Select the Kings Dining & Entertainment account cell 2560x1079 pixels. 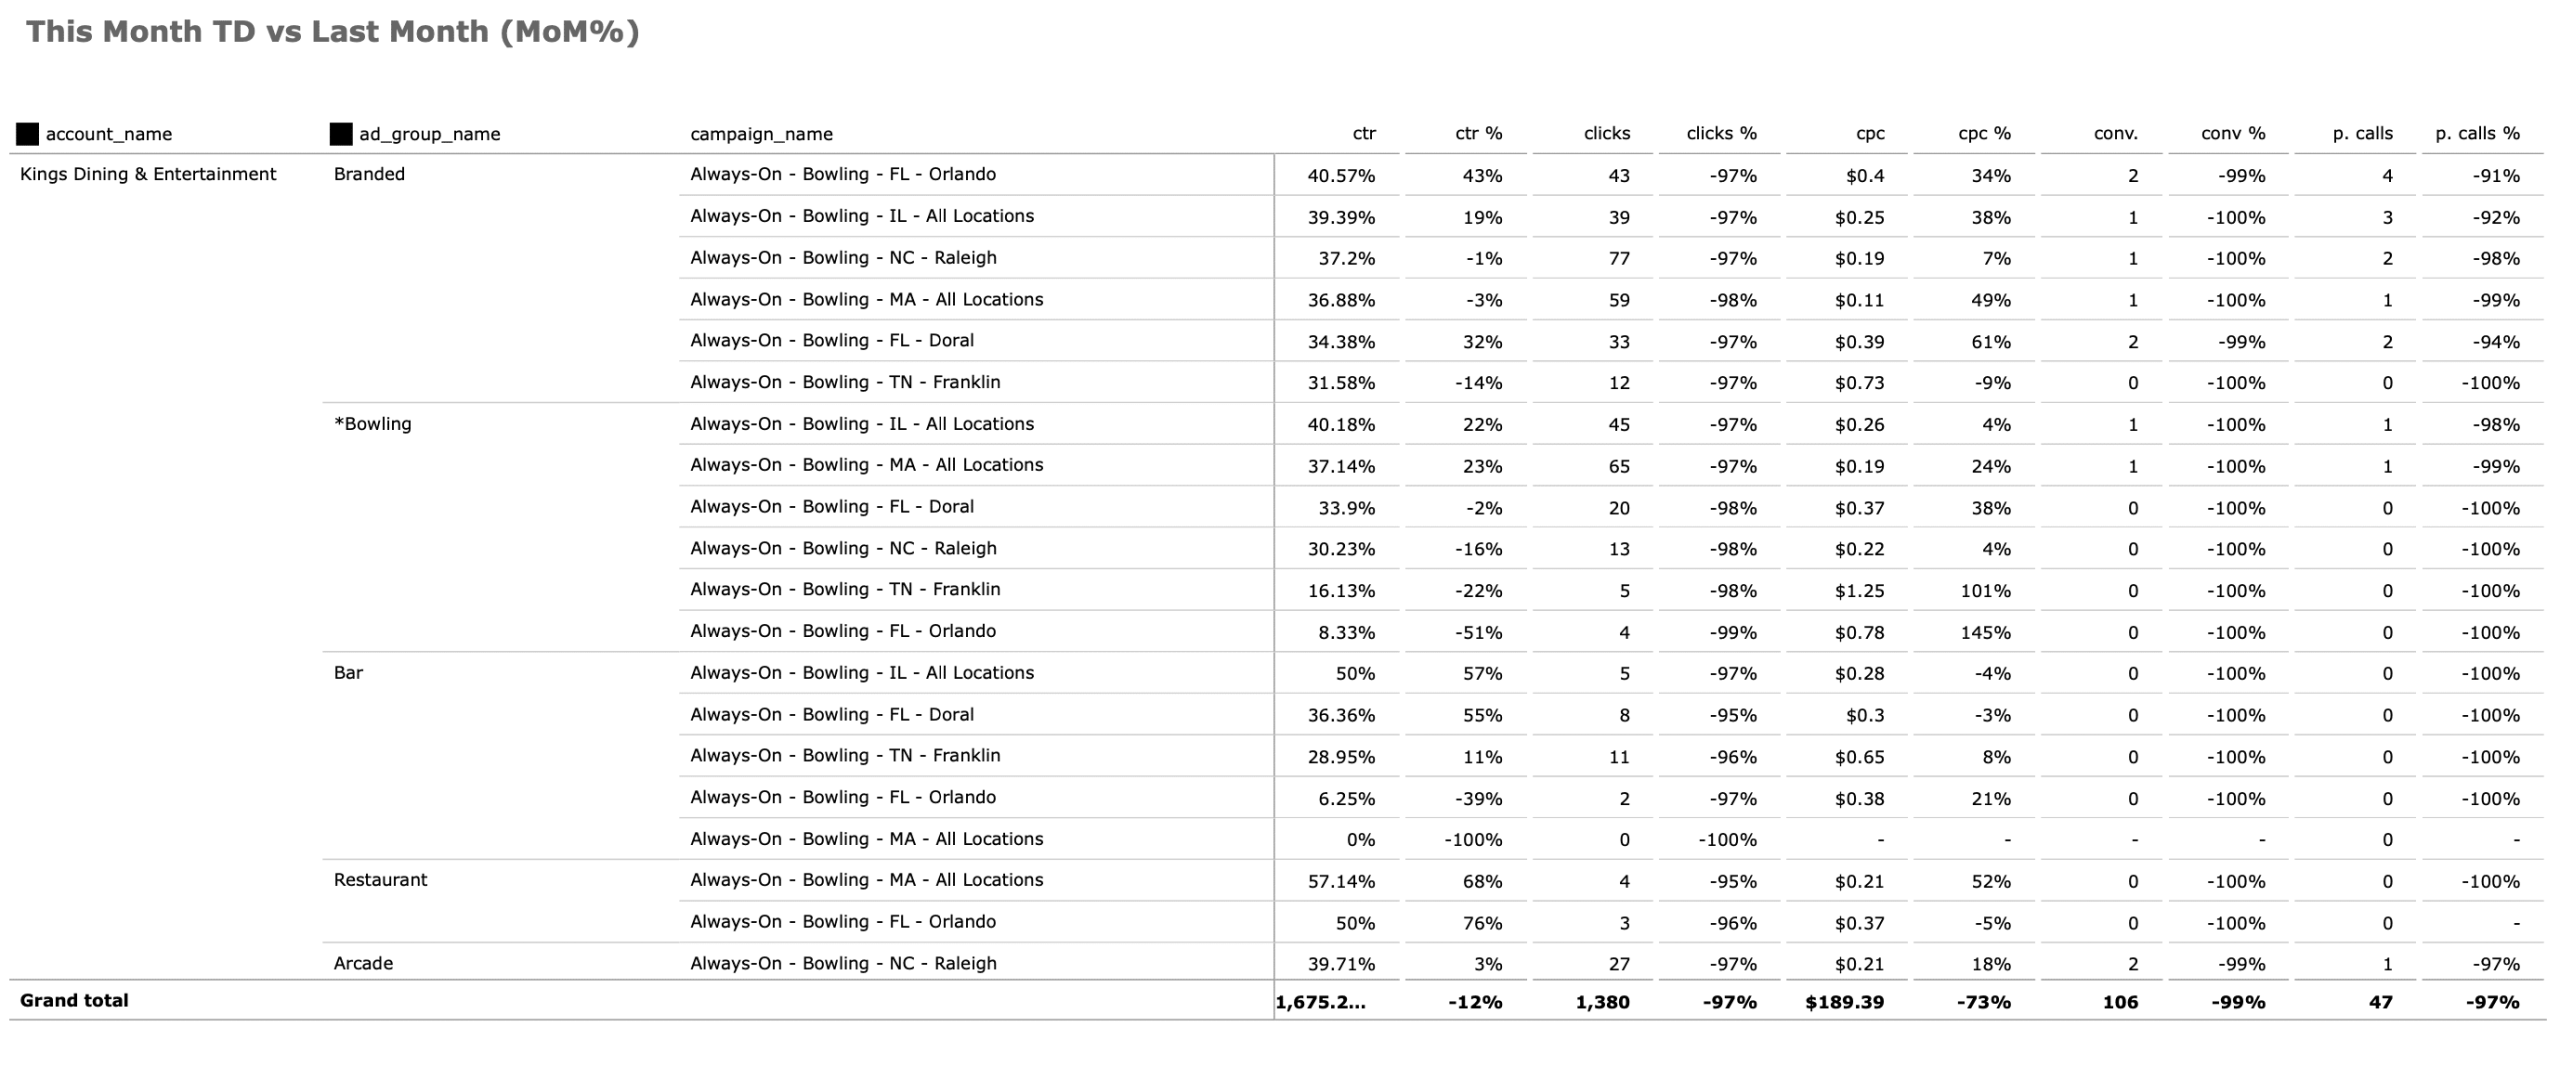tap(148, 174)
